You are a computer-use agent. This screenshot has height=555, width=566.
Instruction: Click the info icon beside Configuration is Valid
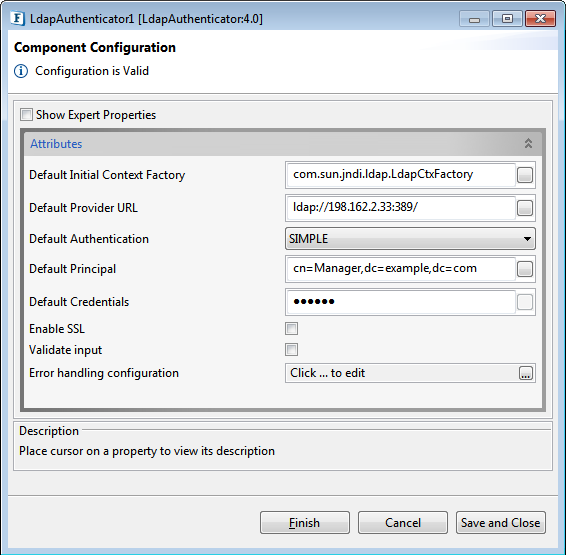click(21, 71)
